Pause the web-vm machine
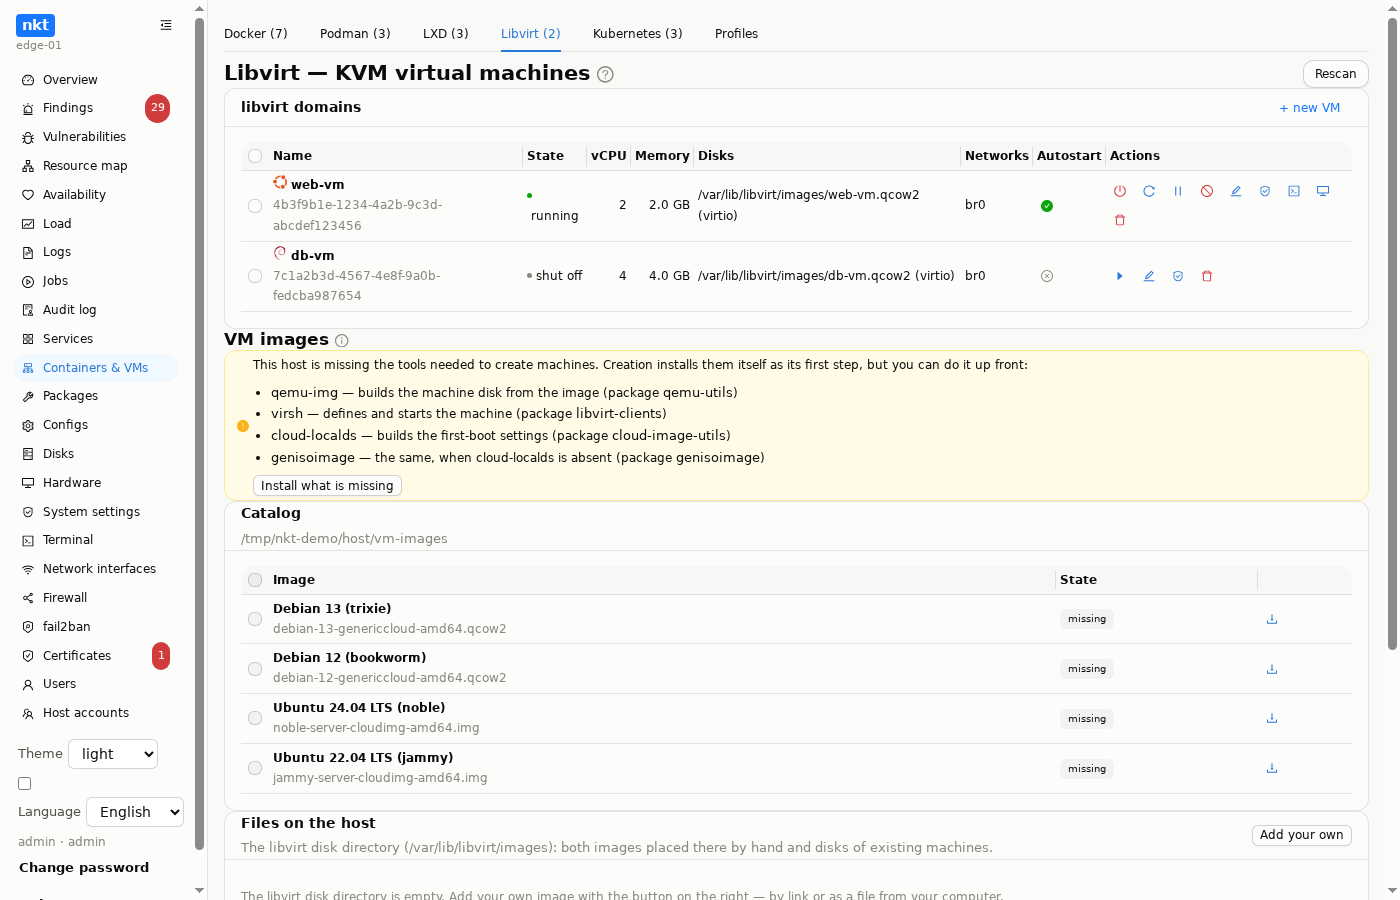 click(x=1178, y=191)
